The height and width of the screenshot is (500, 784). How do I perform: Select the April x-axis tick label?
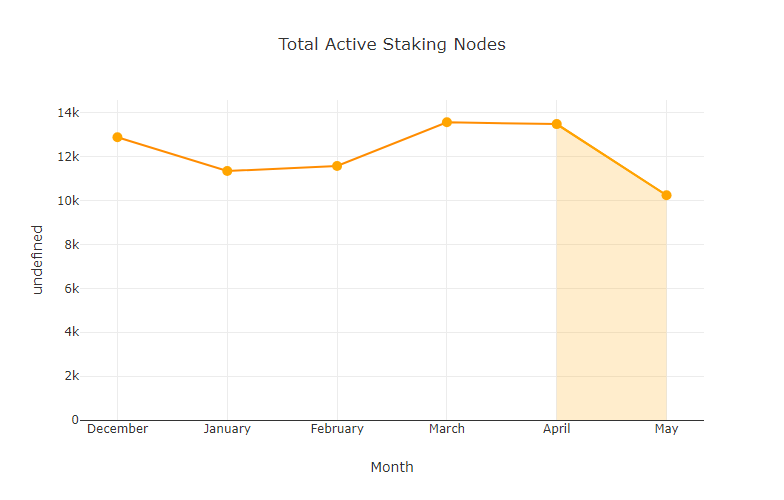point(557,429)
